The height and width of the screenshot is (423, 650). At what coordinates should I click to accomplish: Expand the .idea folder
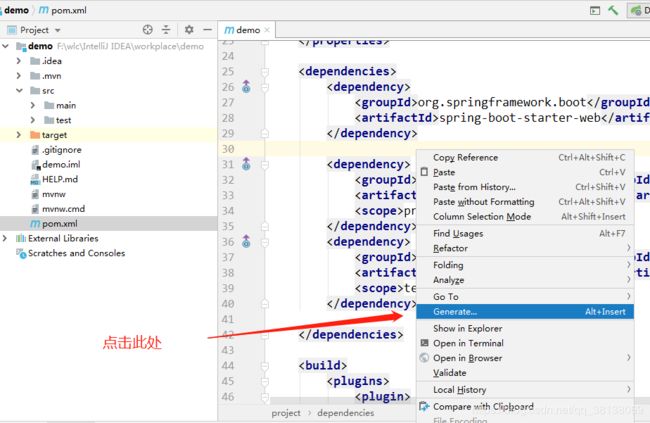19,60
